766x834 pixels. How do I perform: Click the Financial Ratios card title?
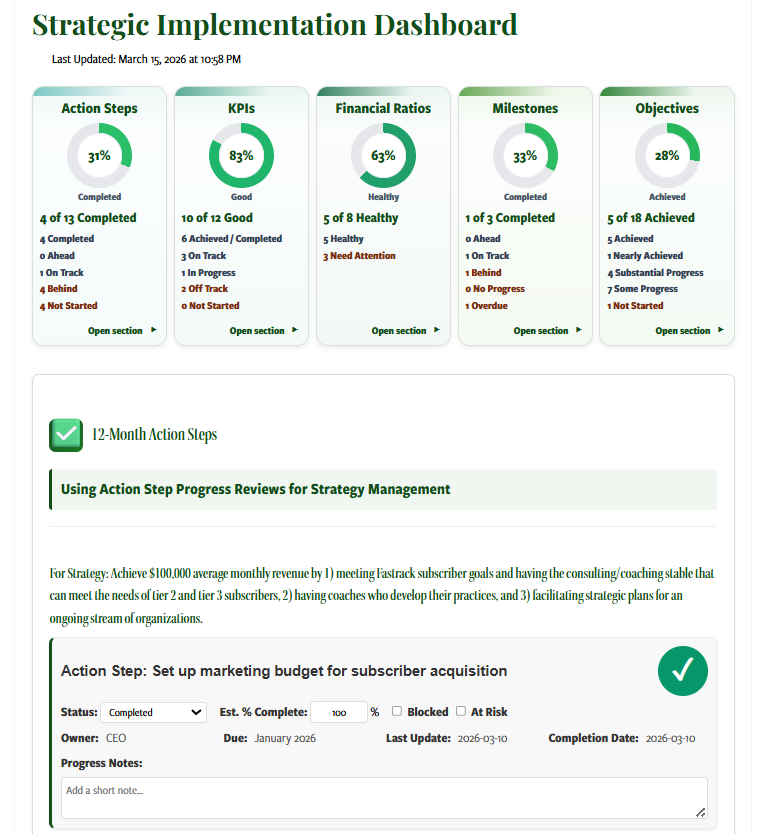tap(383, 109)
